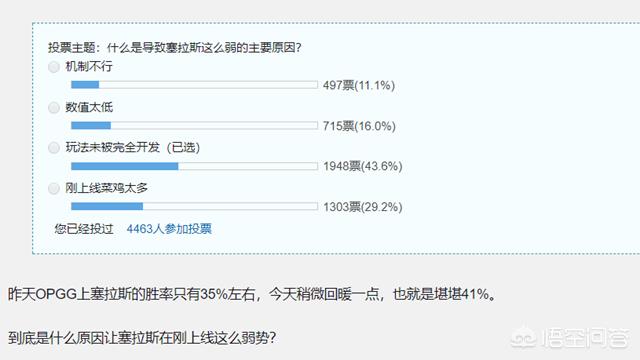This screenshot has height=360, width=640.
Task: Select the 数值太低 radio button
Action: [x=54, y=108]
